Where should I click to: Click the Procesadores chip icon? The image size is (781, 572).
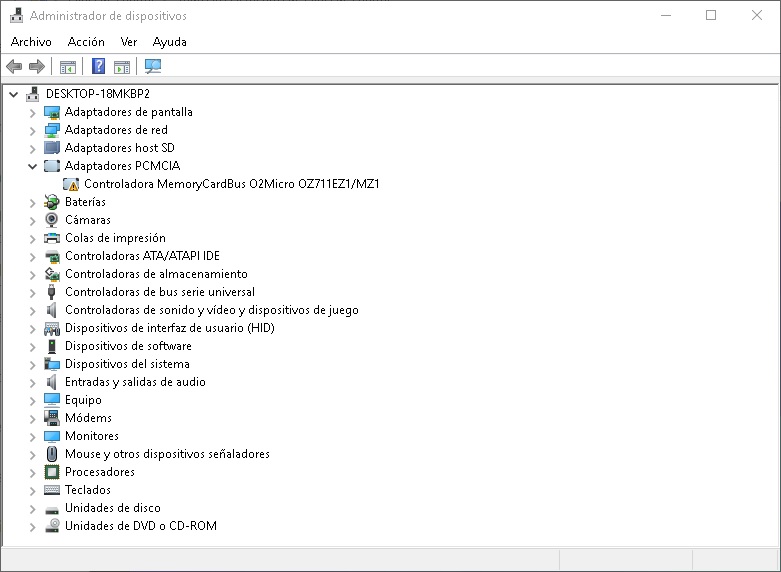coord(52,472)
